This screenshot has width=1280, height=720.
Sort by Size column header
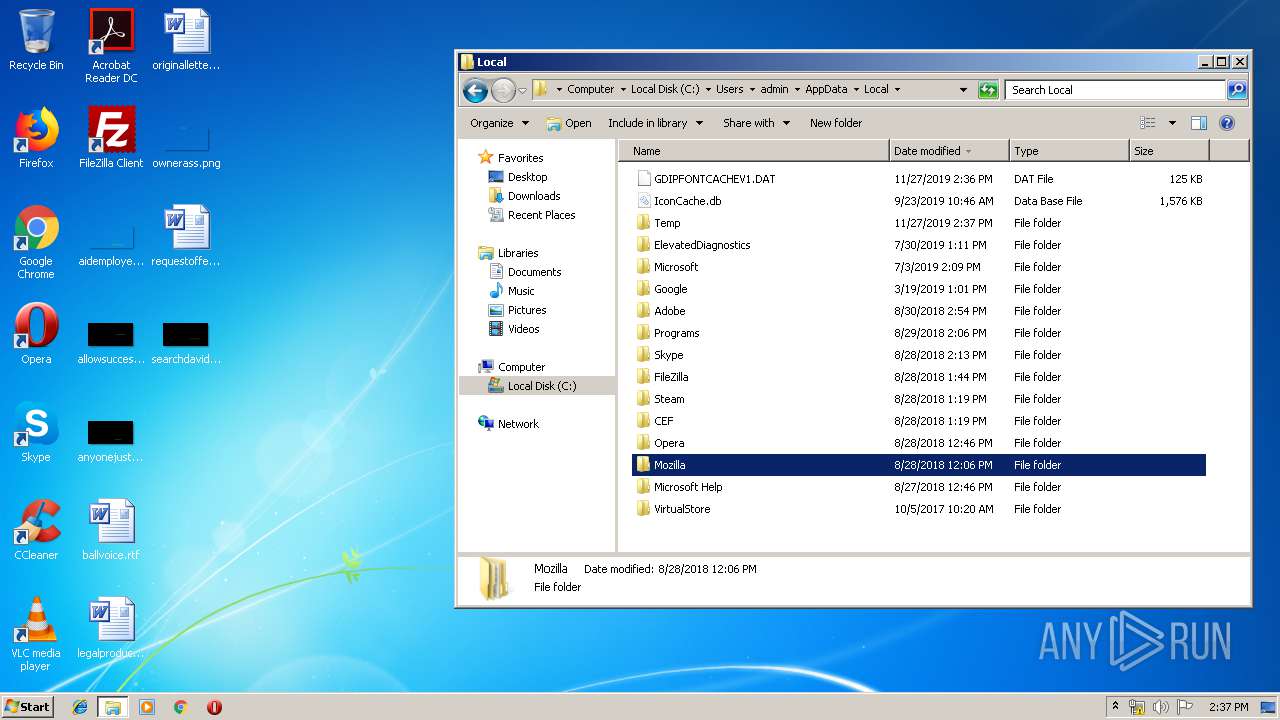1169,151
